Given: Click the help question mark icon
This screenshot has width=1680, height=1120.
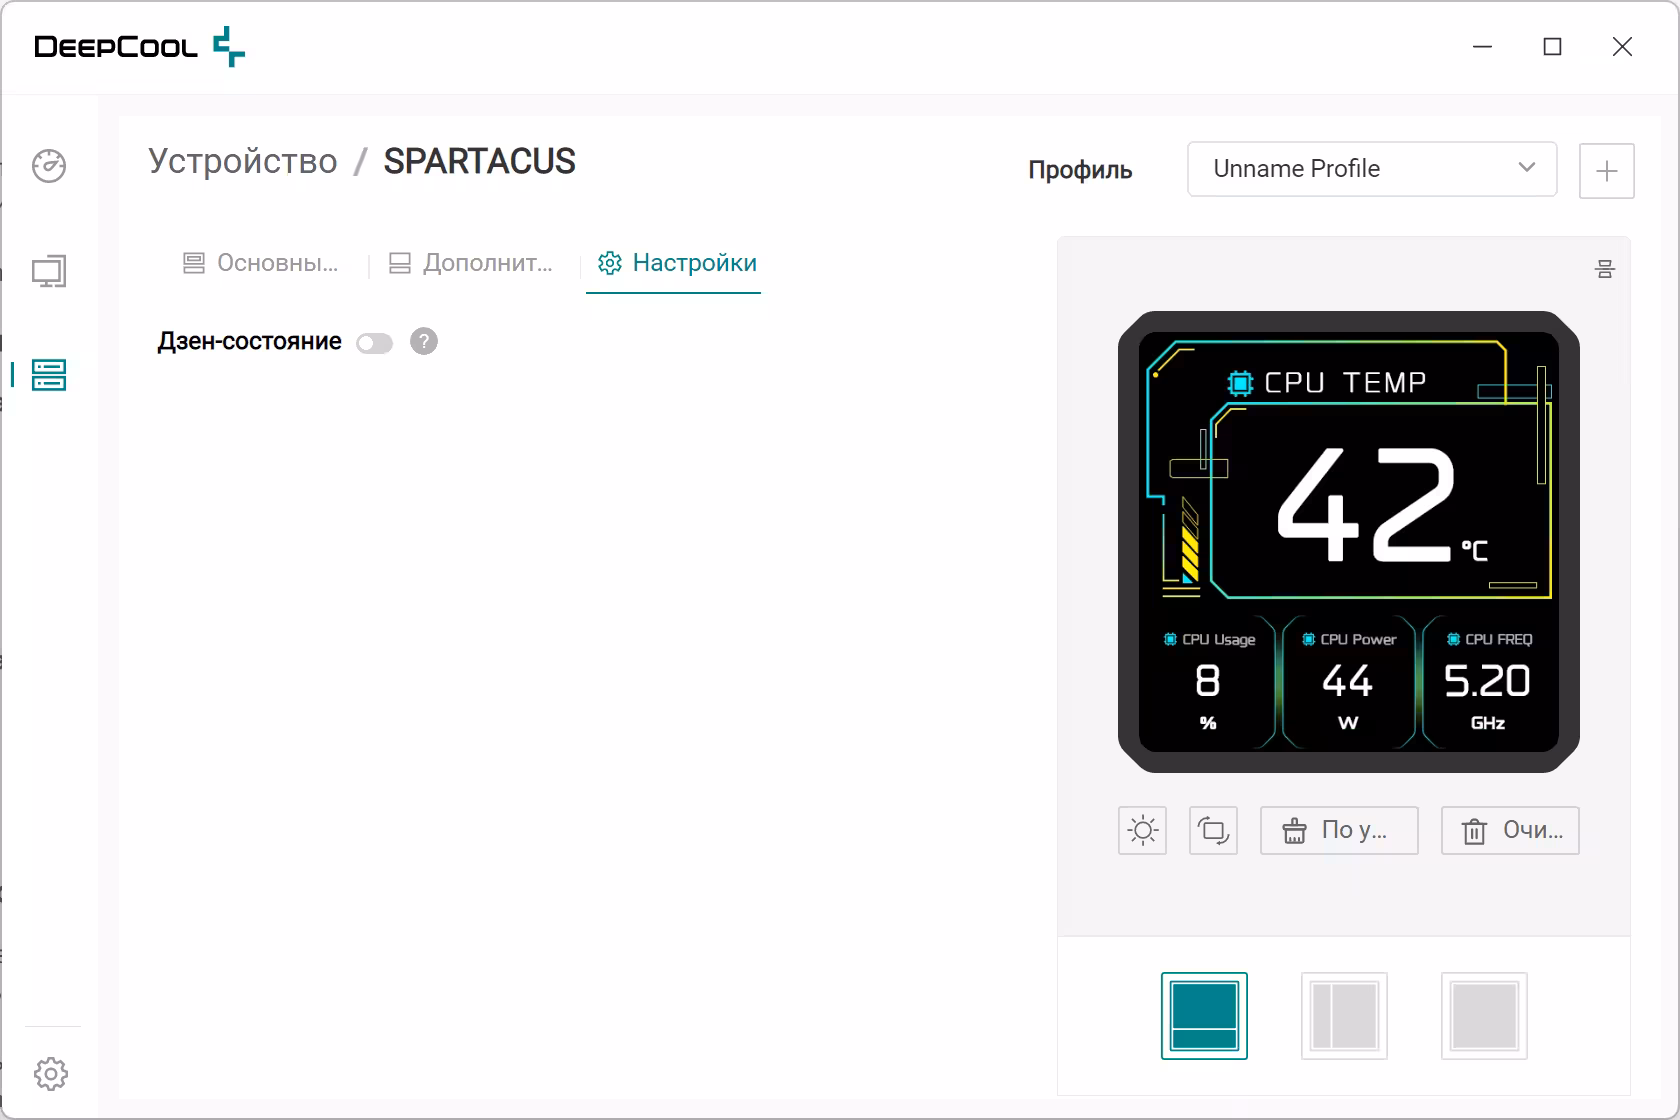Looking at the screenshot, I should (424, 342).
